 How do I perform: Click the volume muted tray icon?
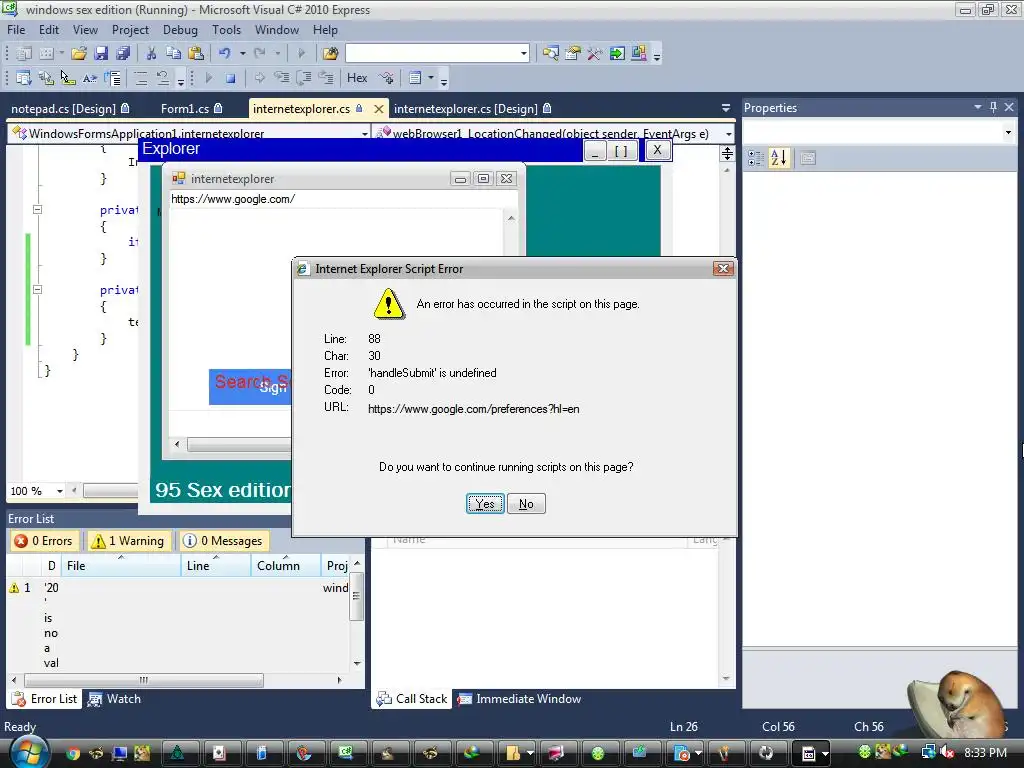tap(948, 752)
